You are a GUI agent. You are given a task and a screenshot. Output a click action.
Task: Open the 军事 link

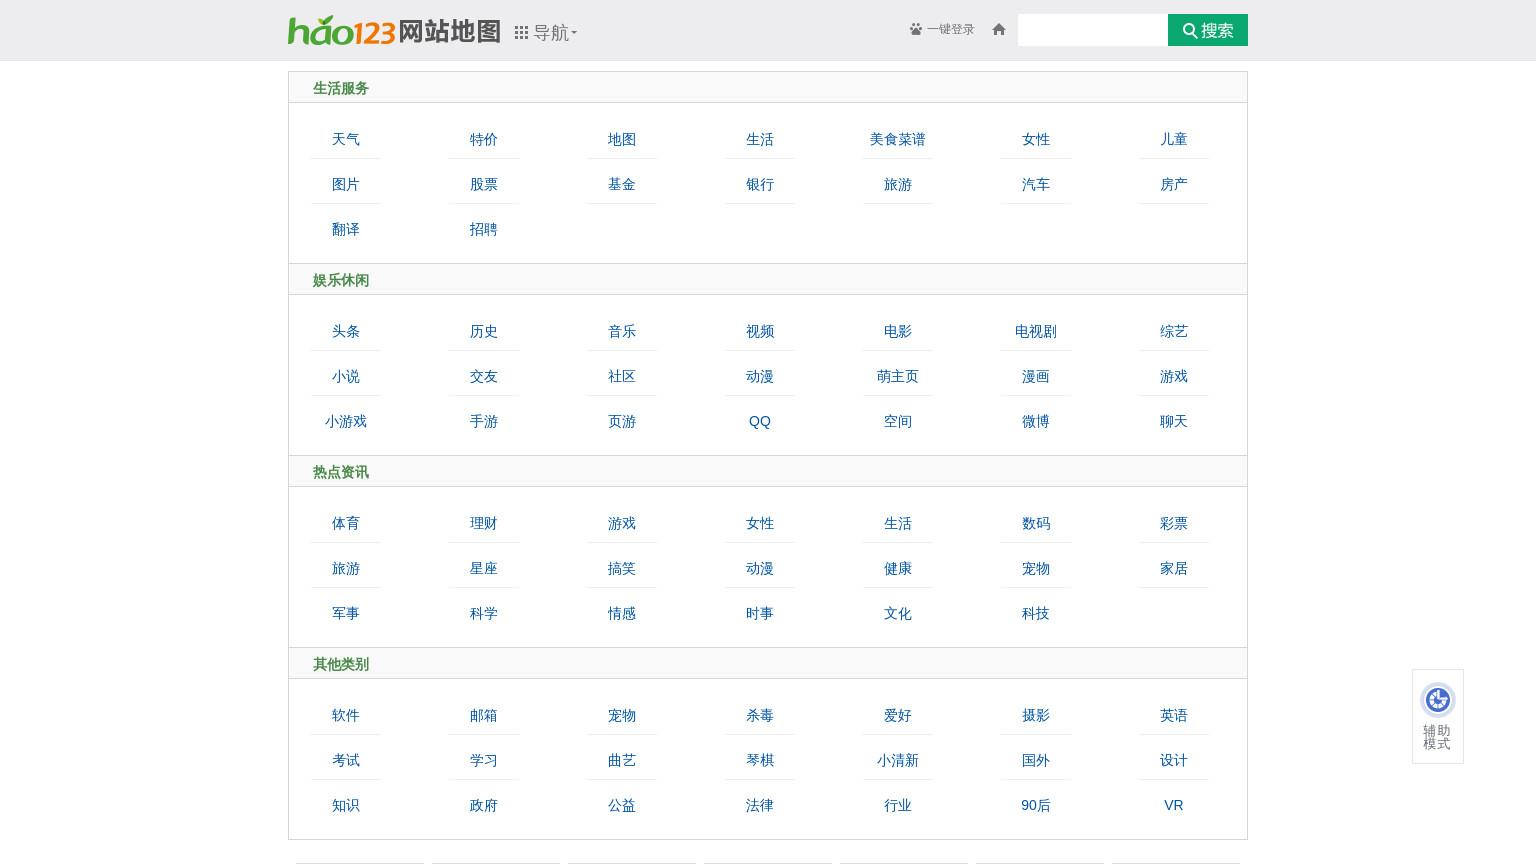[x=346, y=613]
